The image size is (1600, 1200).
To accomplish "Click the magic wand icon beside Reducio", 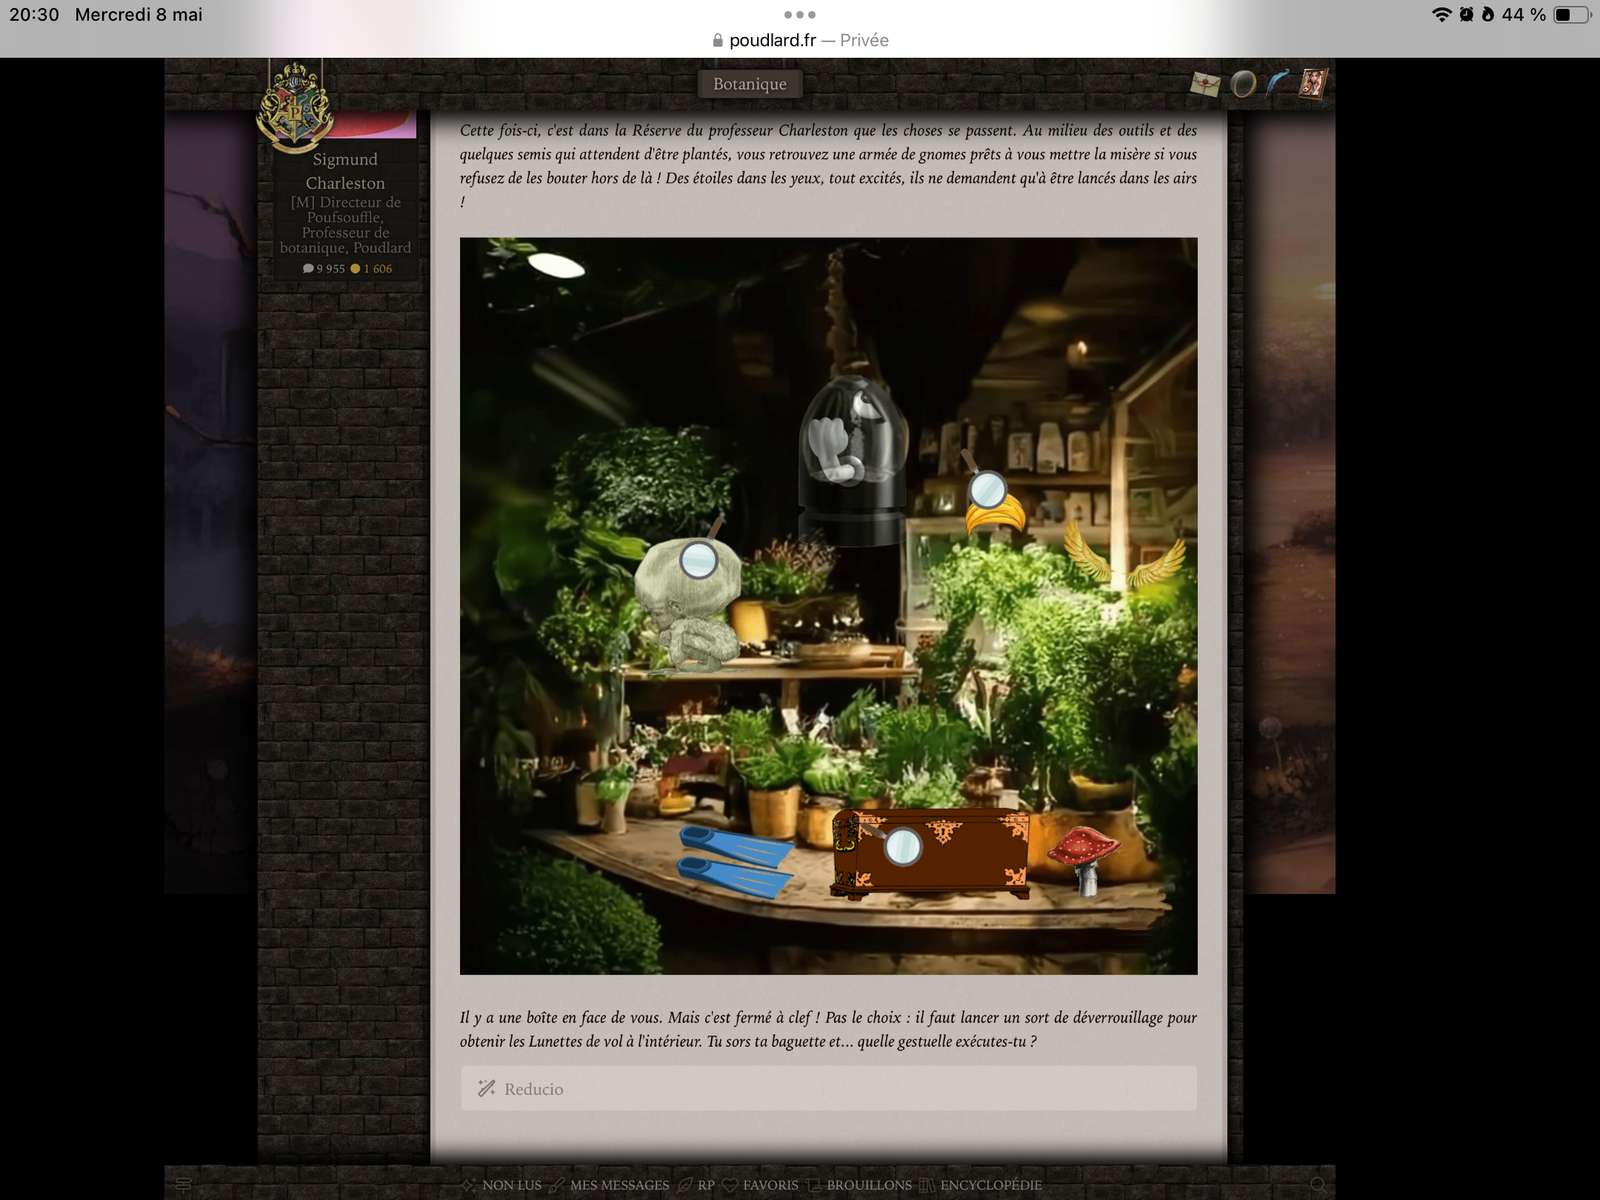I will (x=487, y=1088).
